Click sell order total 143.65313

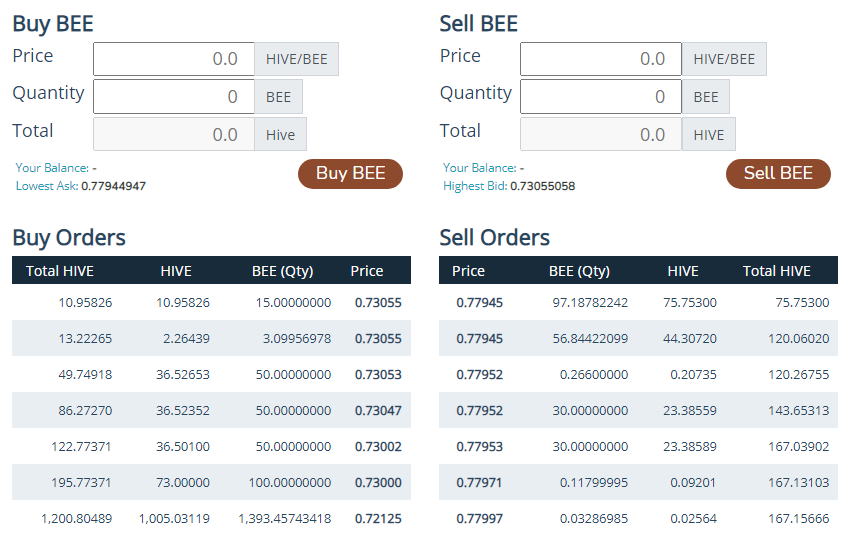[799, 411]
